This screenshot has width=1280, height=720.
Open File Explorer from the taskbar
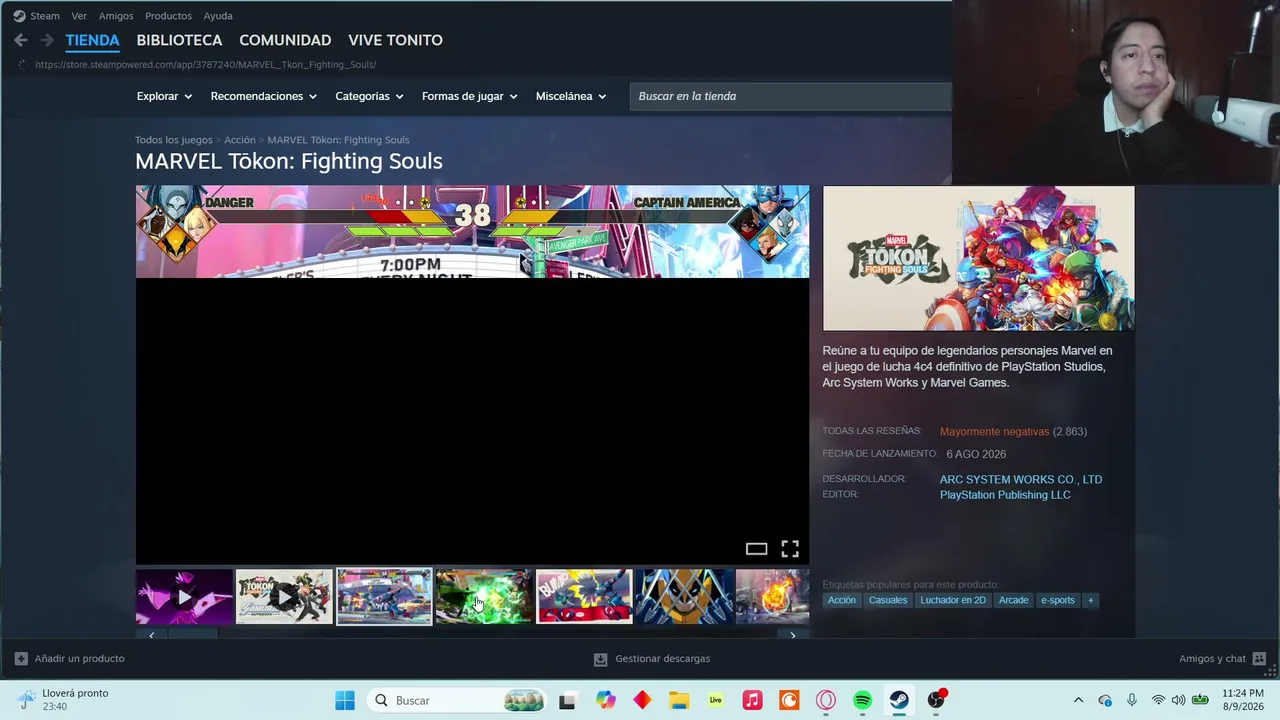679,700
